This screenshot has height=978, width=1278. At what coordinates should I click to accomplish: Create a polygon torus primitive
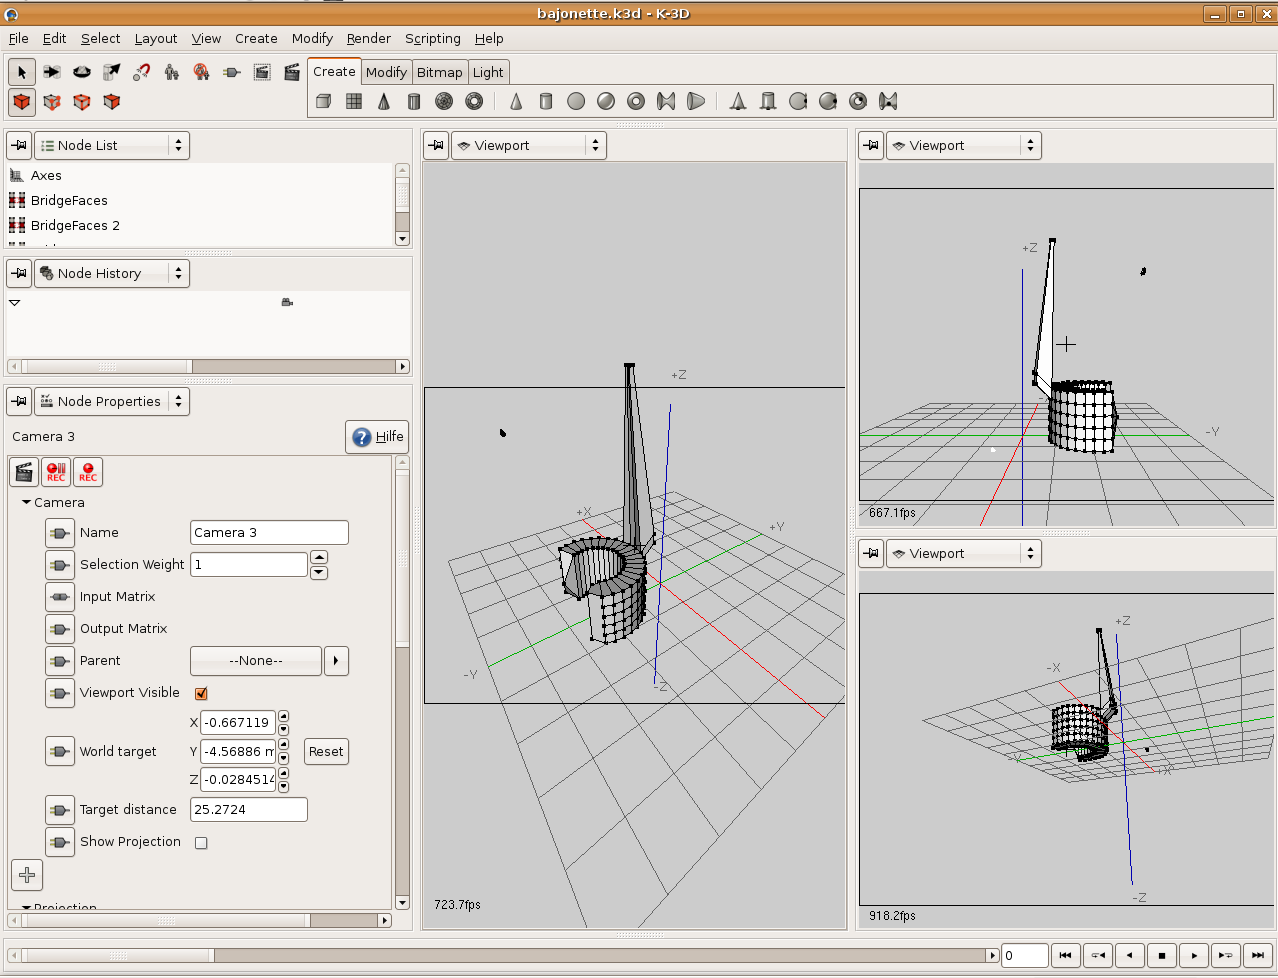(x=474, y=101)
